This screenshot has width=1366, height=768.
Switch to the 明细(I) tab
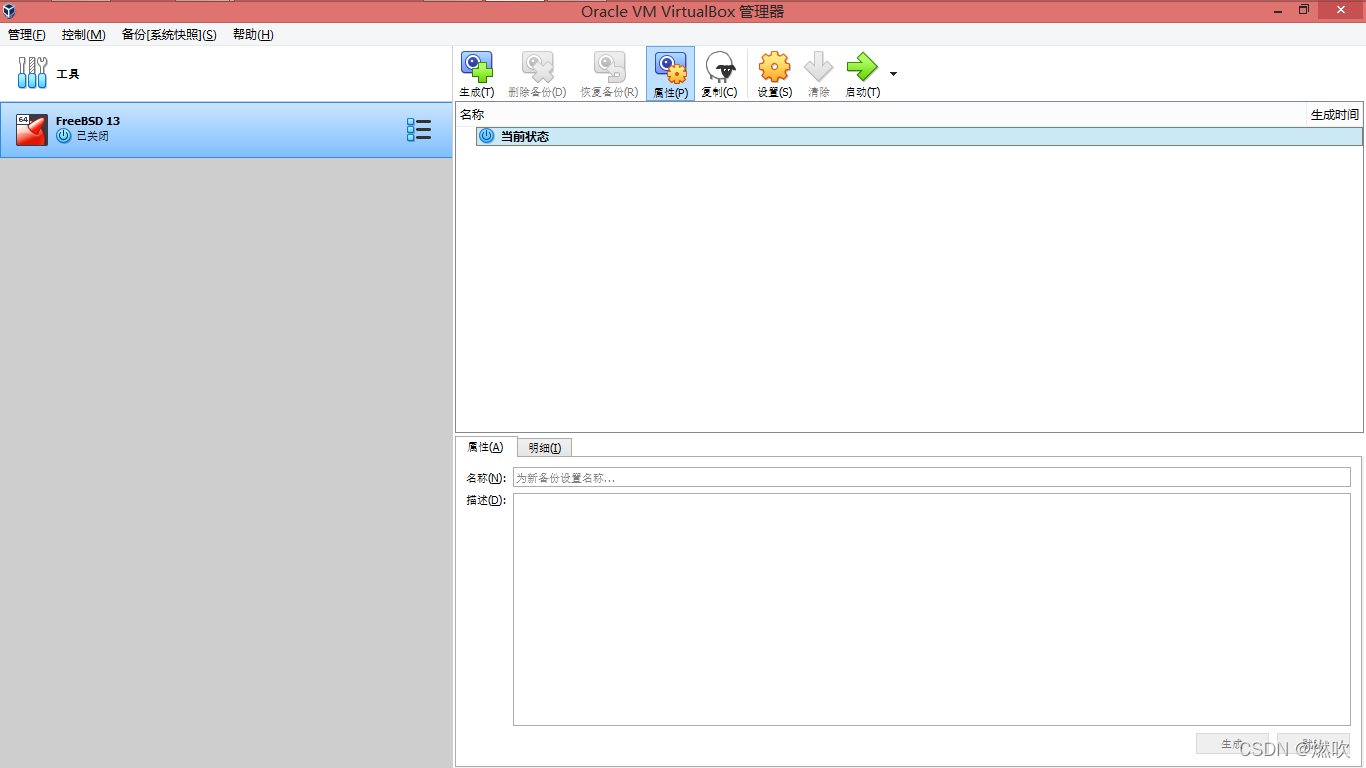click(x=545, y=448)
